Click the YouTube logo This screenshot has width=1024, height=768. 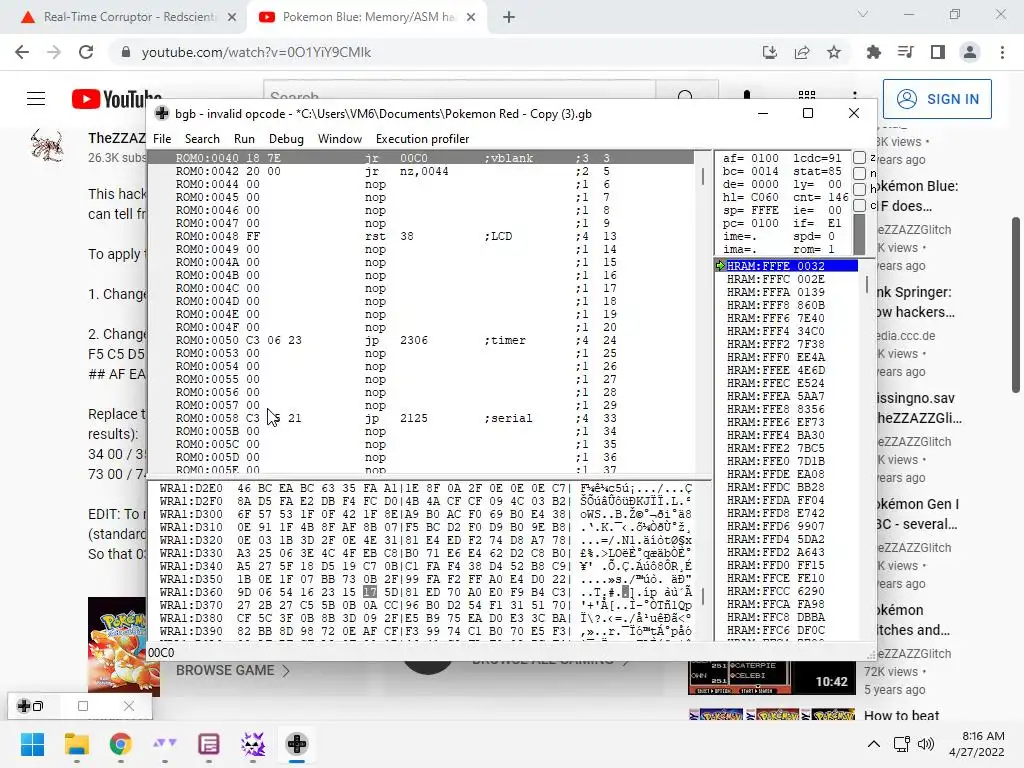116,99
